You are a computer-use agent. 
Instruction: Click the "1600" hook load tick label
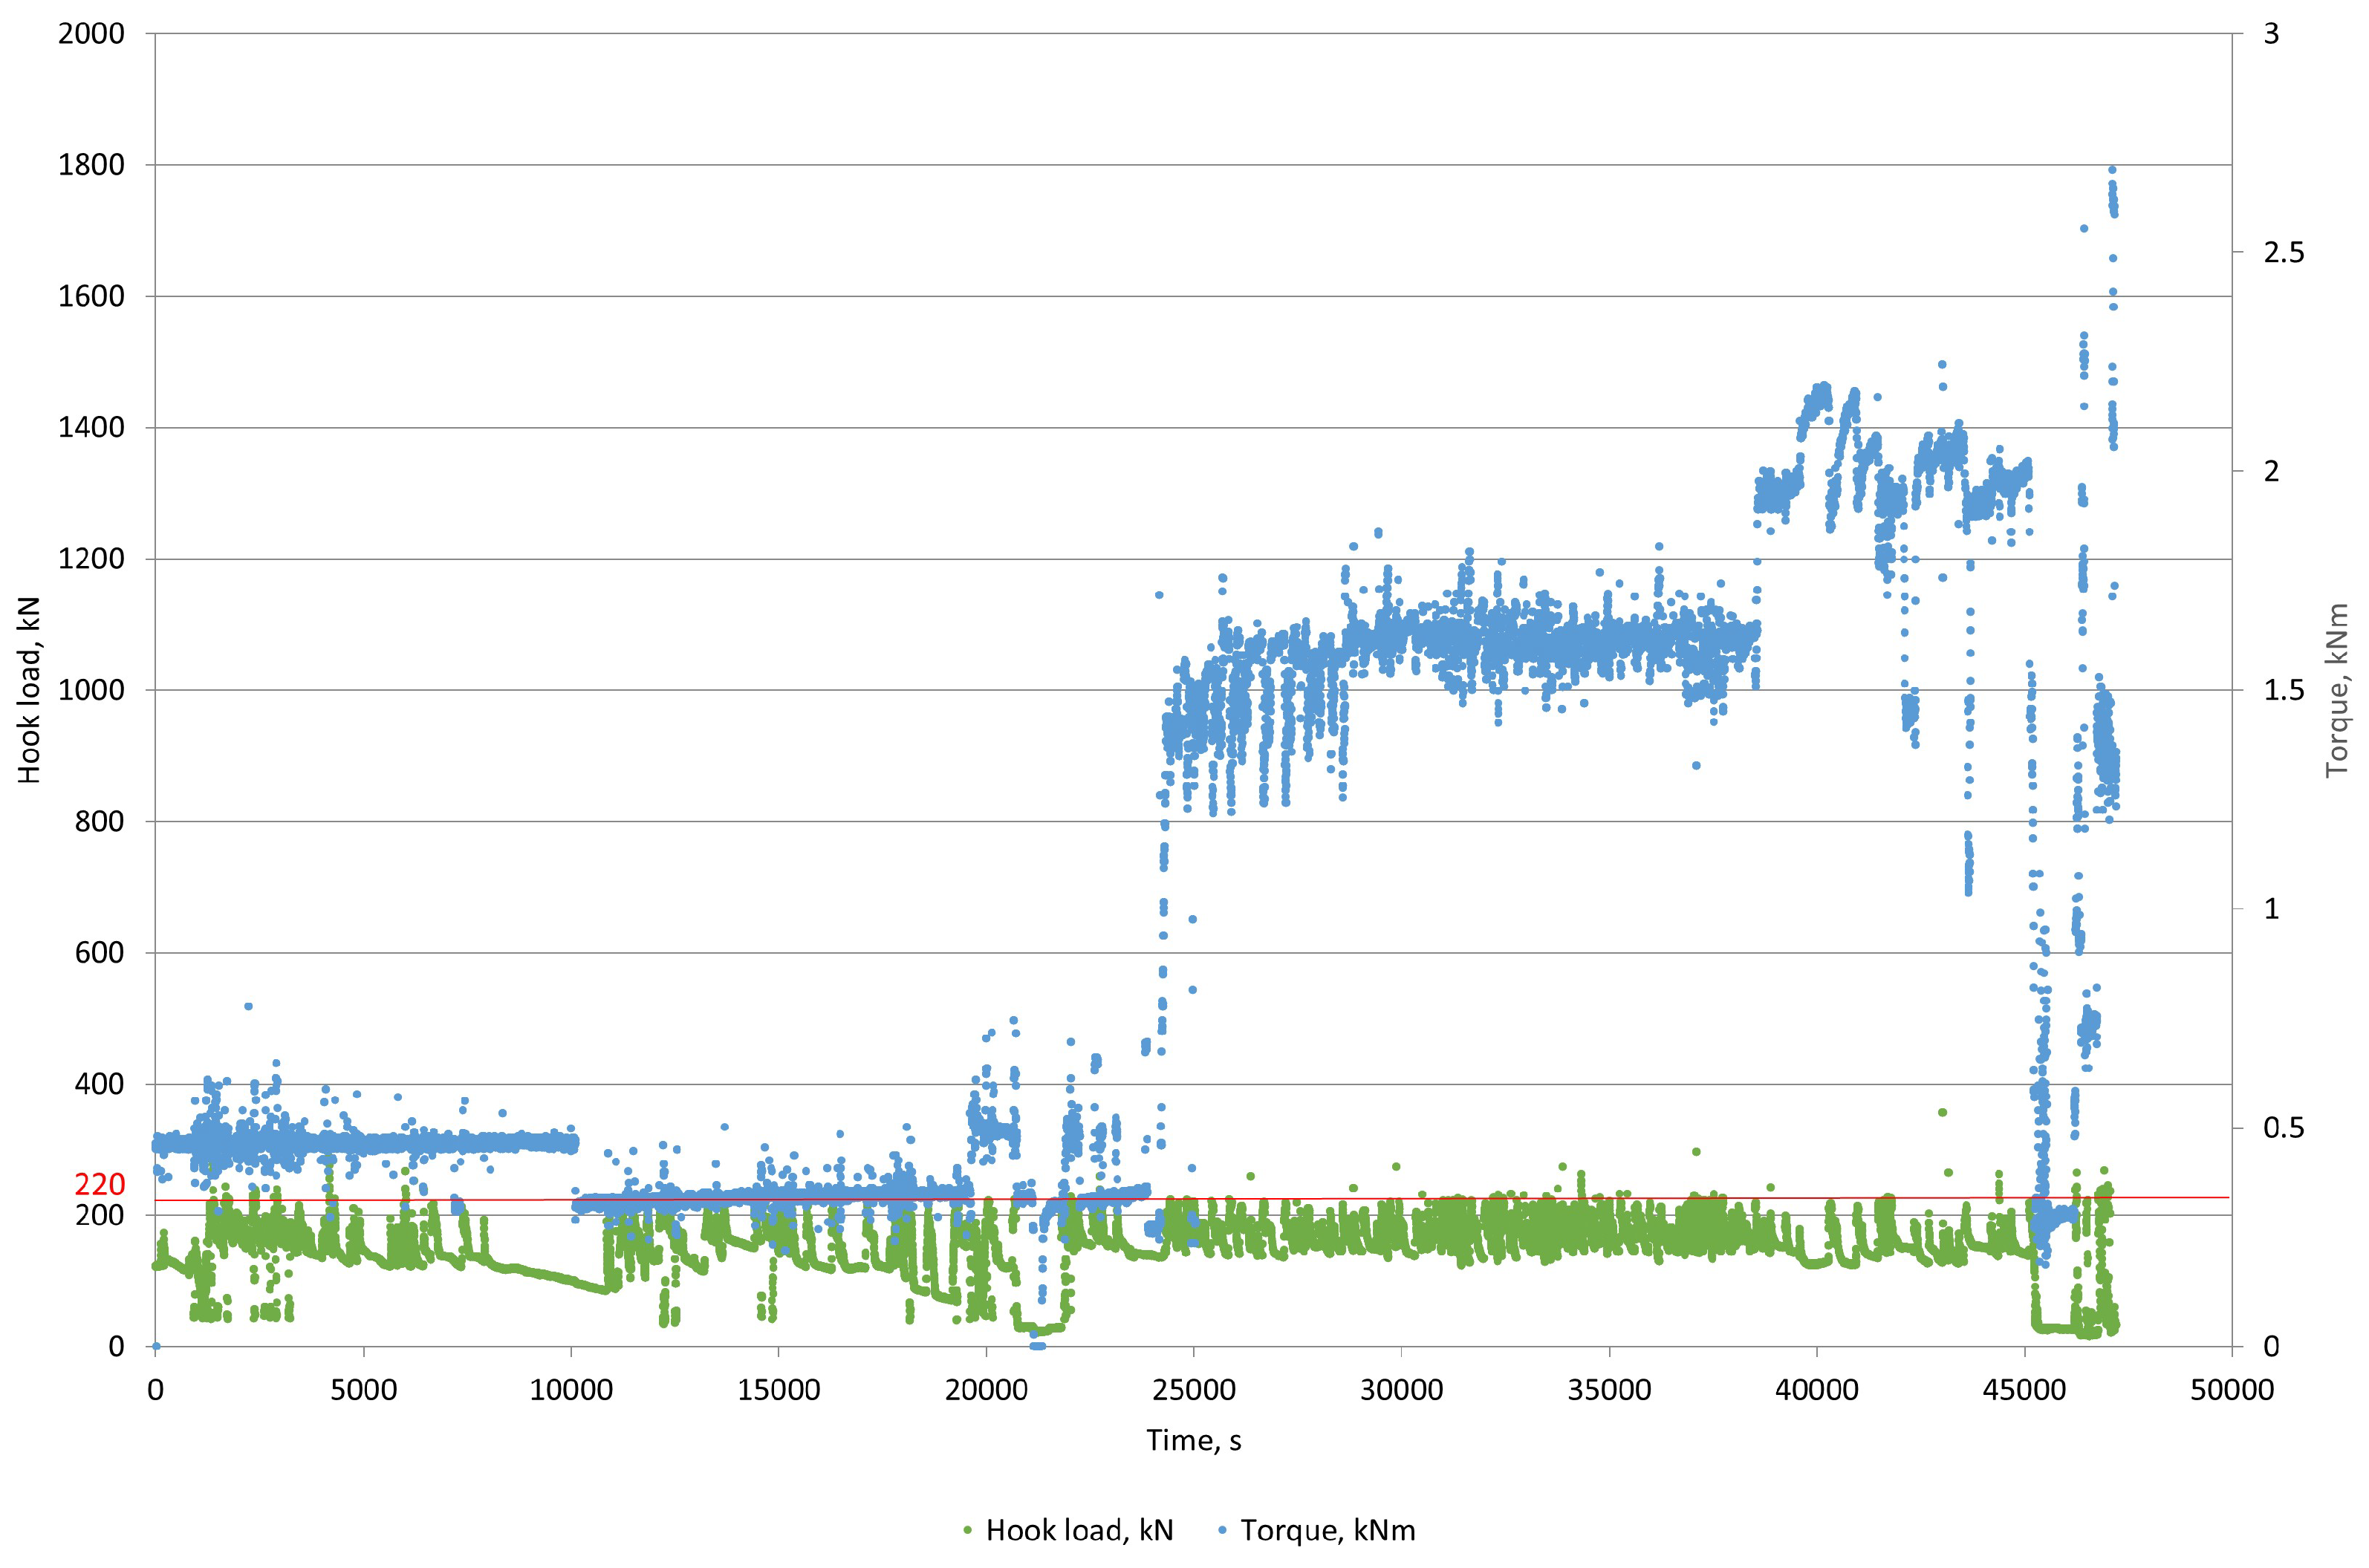pos(91,296)
